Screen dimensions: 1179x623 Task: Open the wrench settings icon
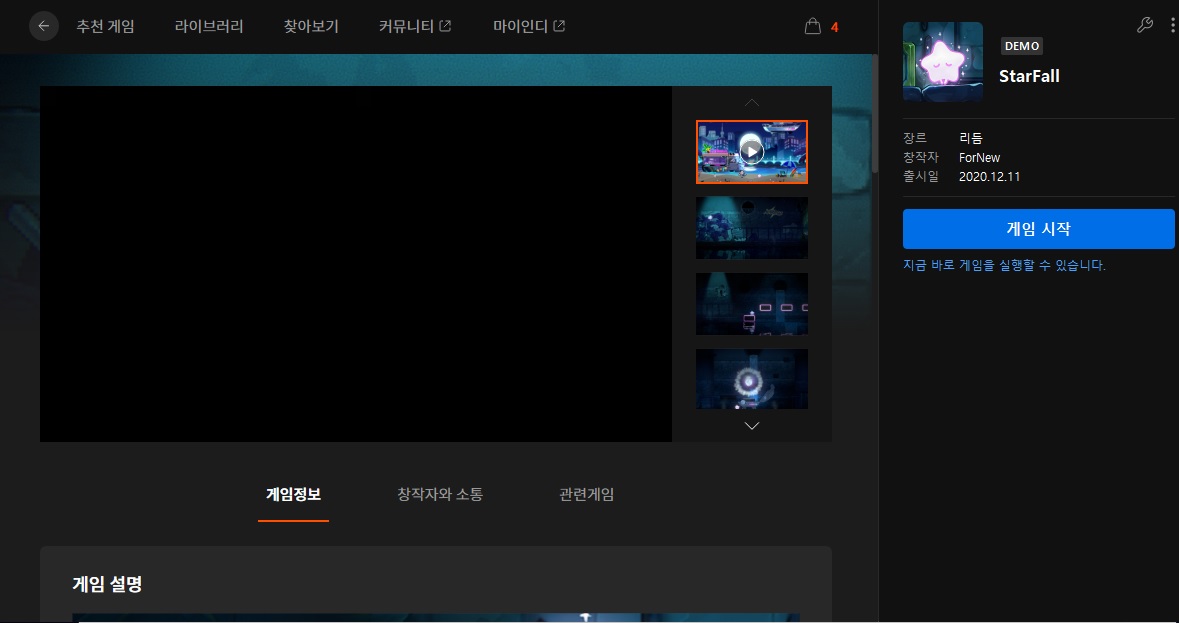pyautogui.click(x=1145, y=25)
